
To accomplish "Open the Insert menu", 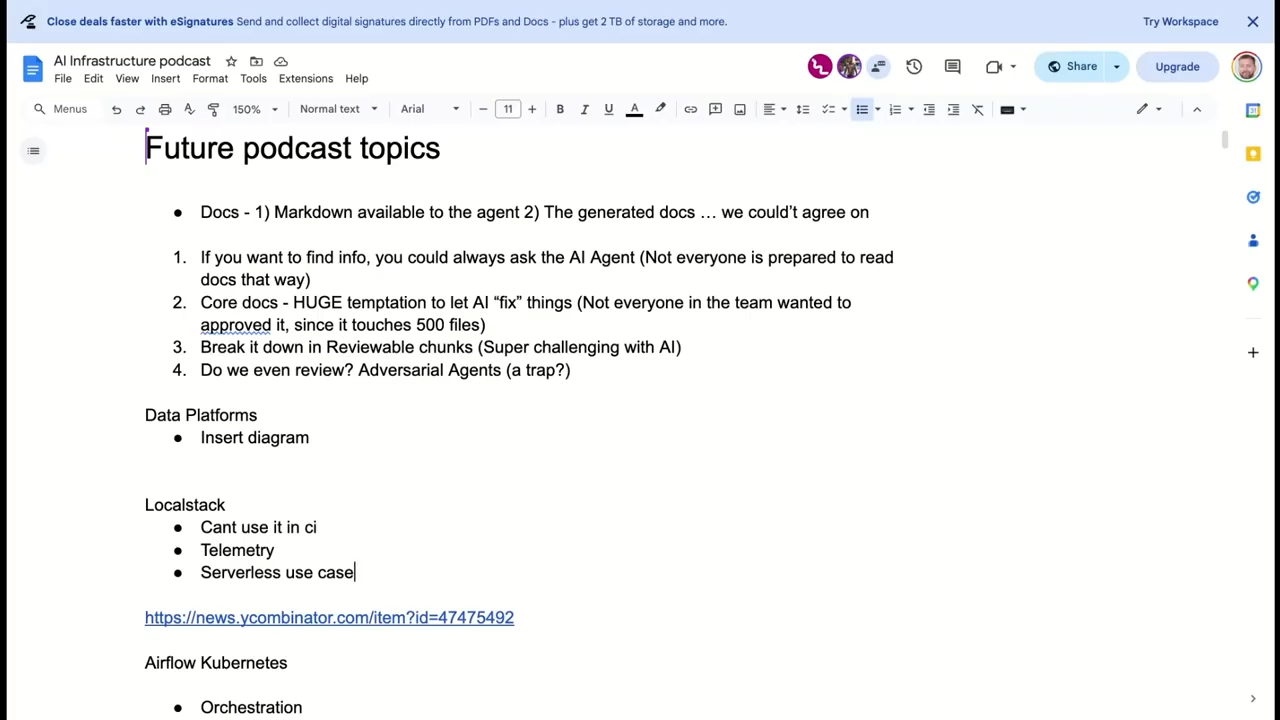I will [165, 78].
